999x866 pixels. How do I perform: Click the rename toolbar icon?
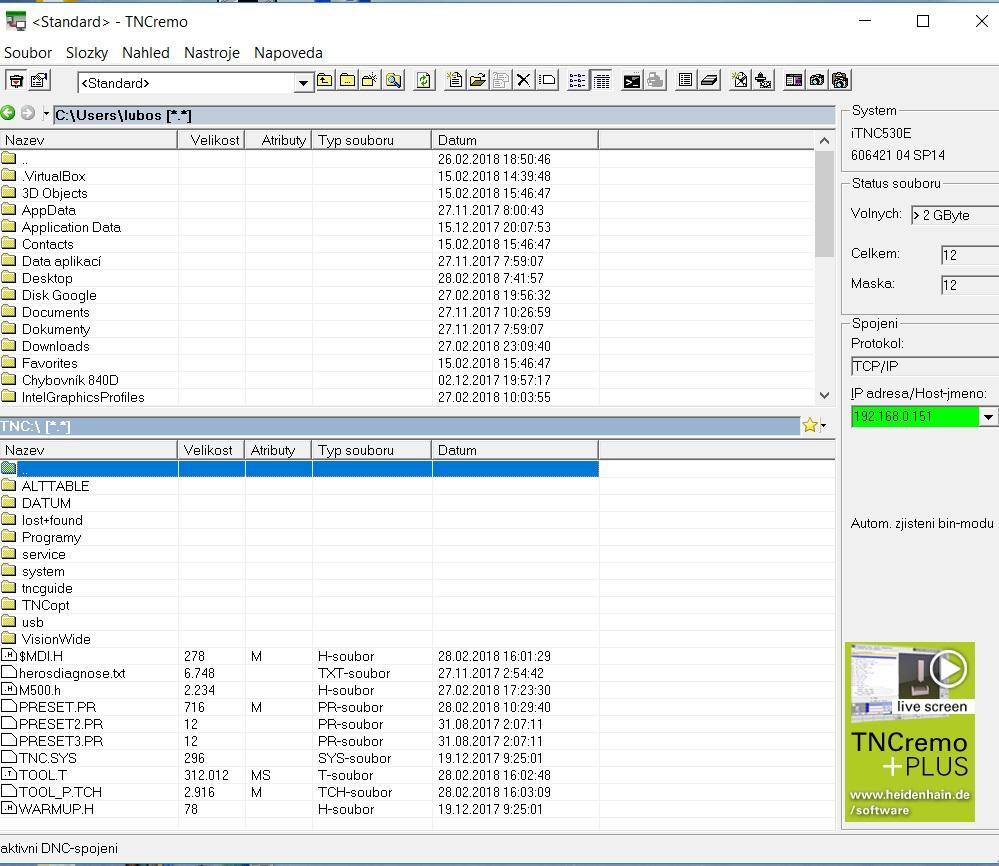click(547, 80)
